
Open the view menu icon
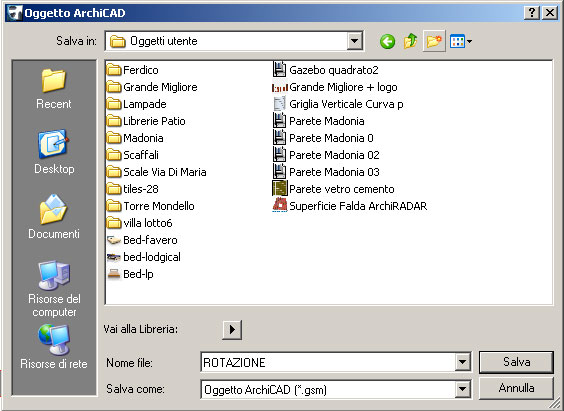pyautogui.click(x=461, y=41)
